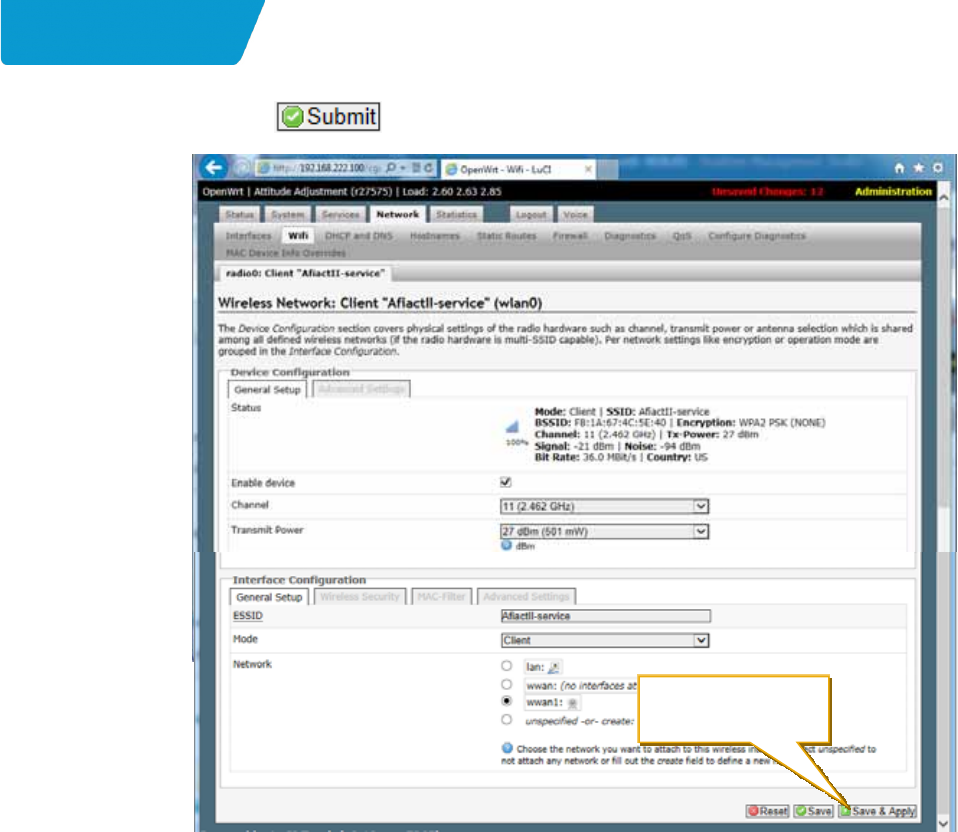The image size is (958, 832).
Task: Go to the Firewall submenu
Action: [x=570, y=236]
